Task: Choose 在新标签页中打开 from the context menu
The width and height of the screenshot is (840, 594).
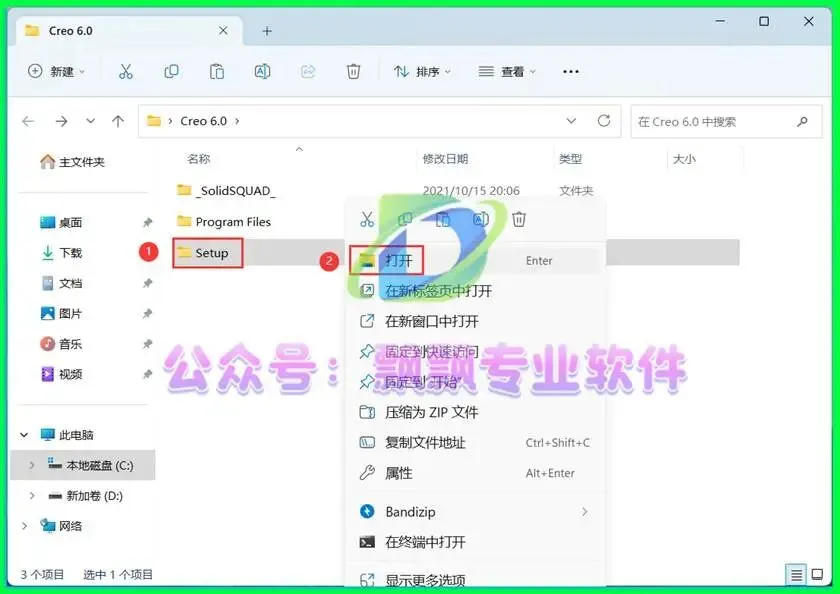Action: coord(475,291)
